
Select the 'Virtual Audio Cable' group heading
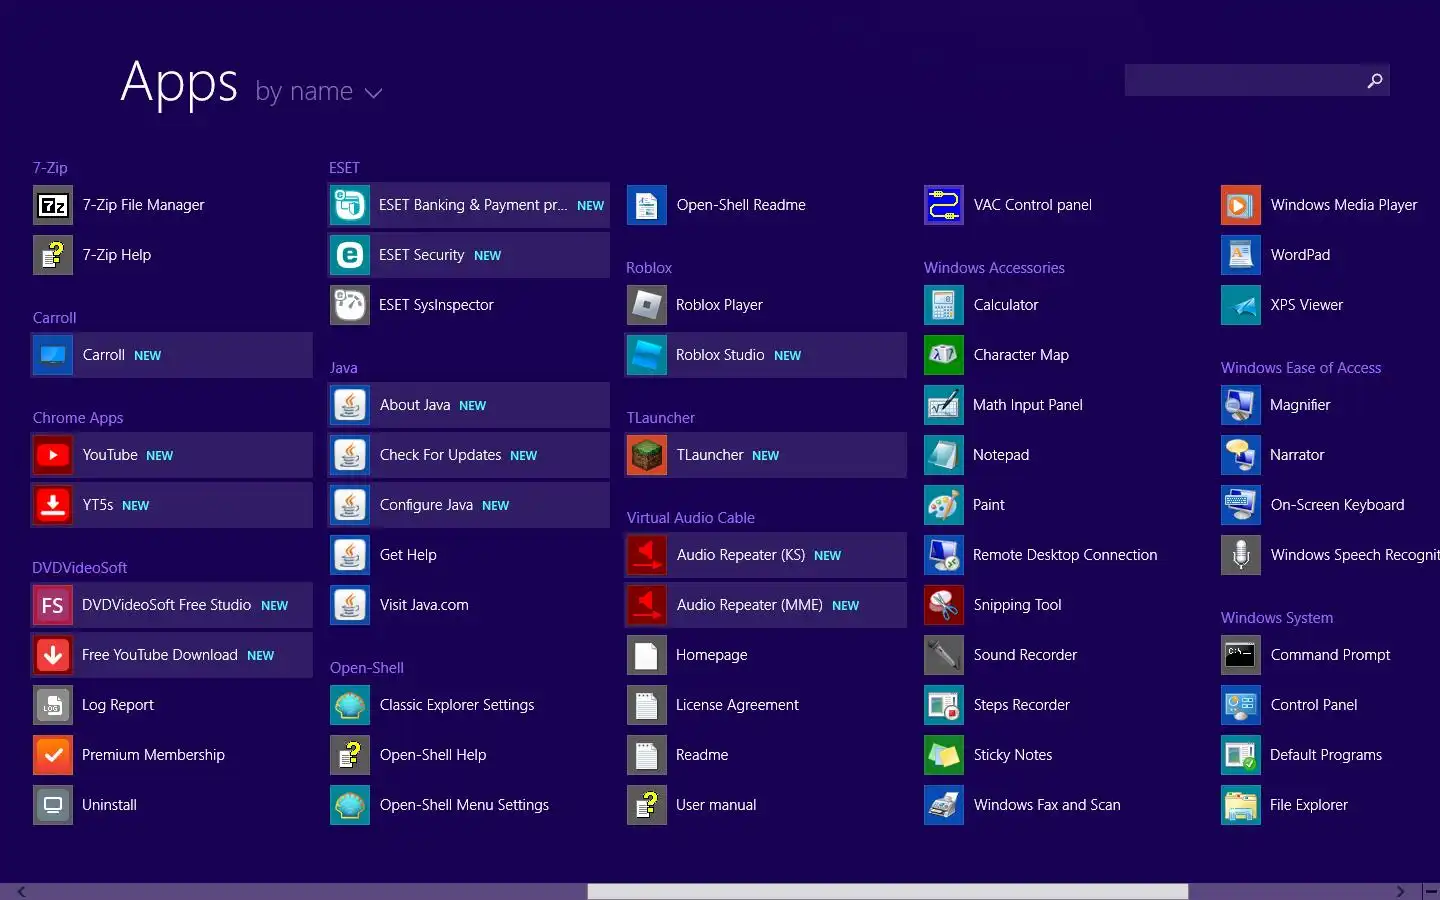click(691, 518)
